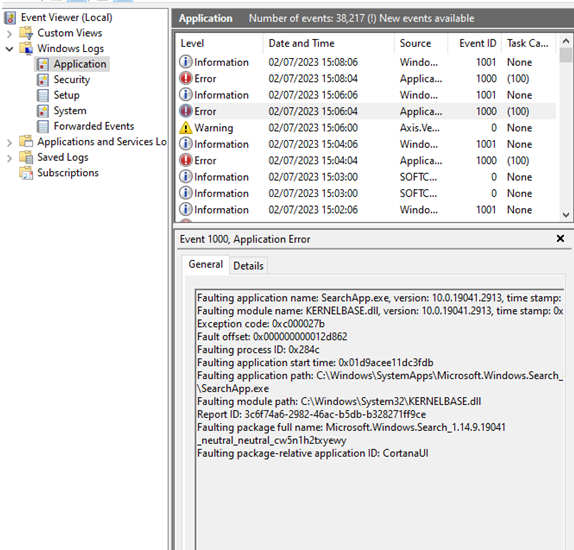Select the Security log icon
574x550 pixels.
43,79
